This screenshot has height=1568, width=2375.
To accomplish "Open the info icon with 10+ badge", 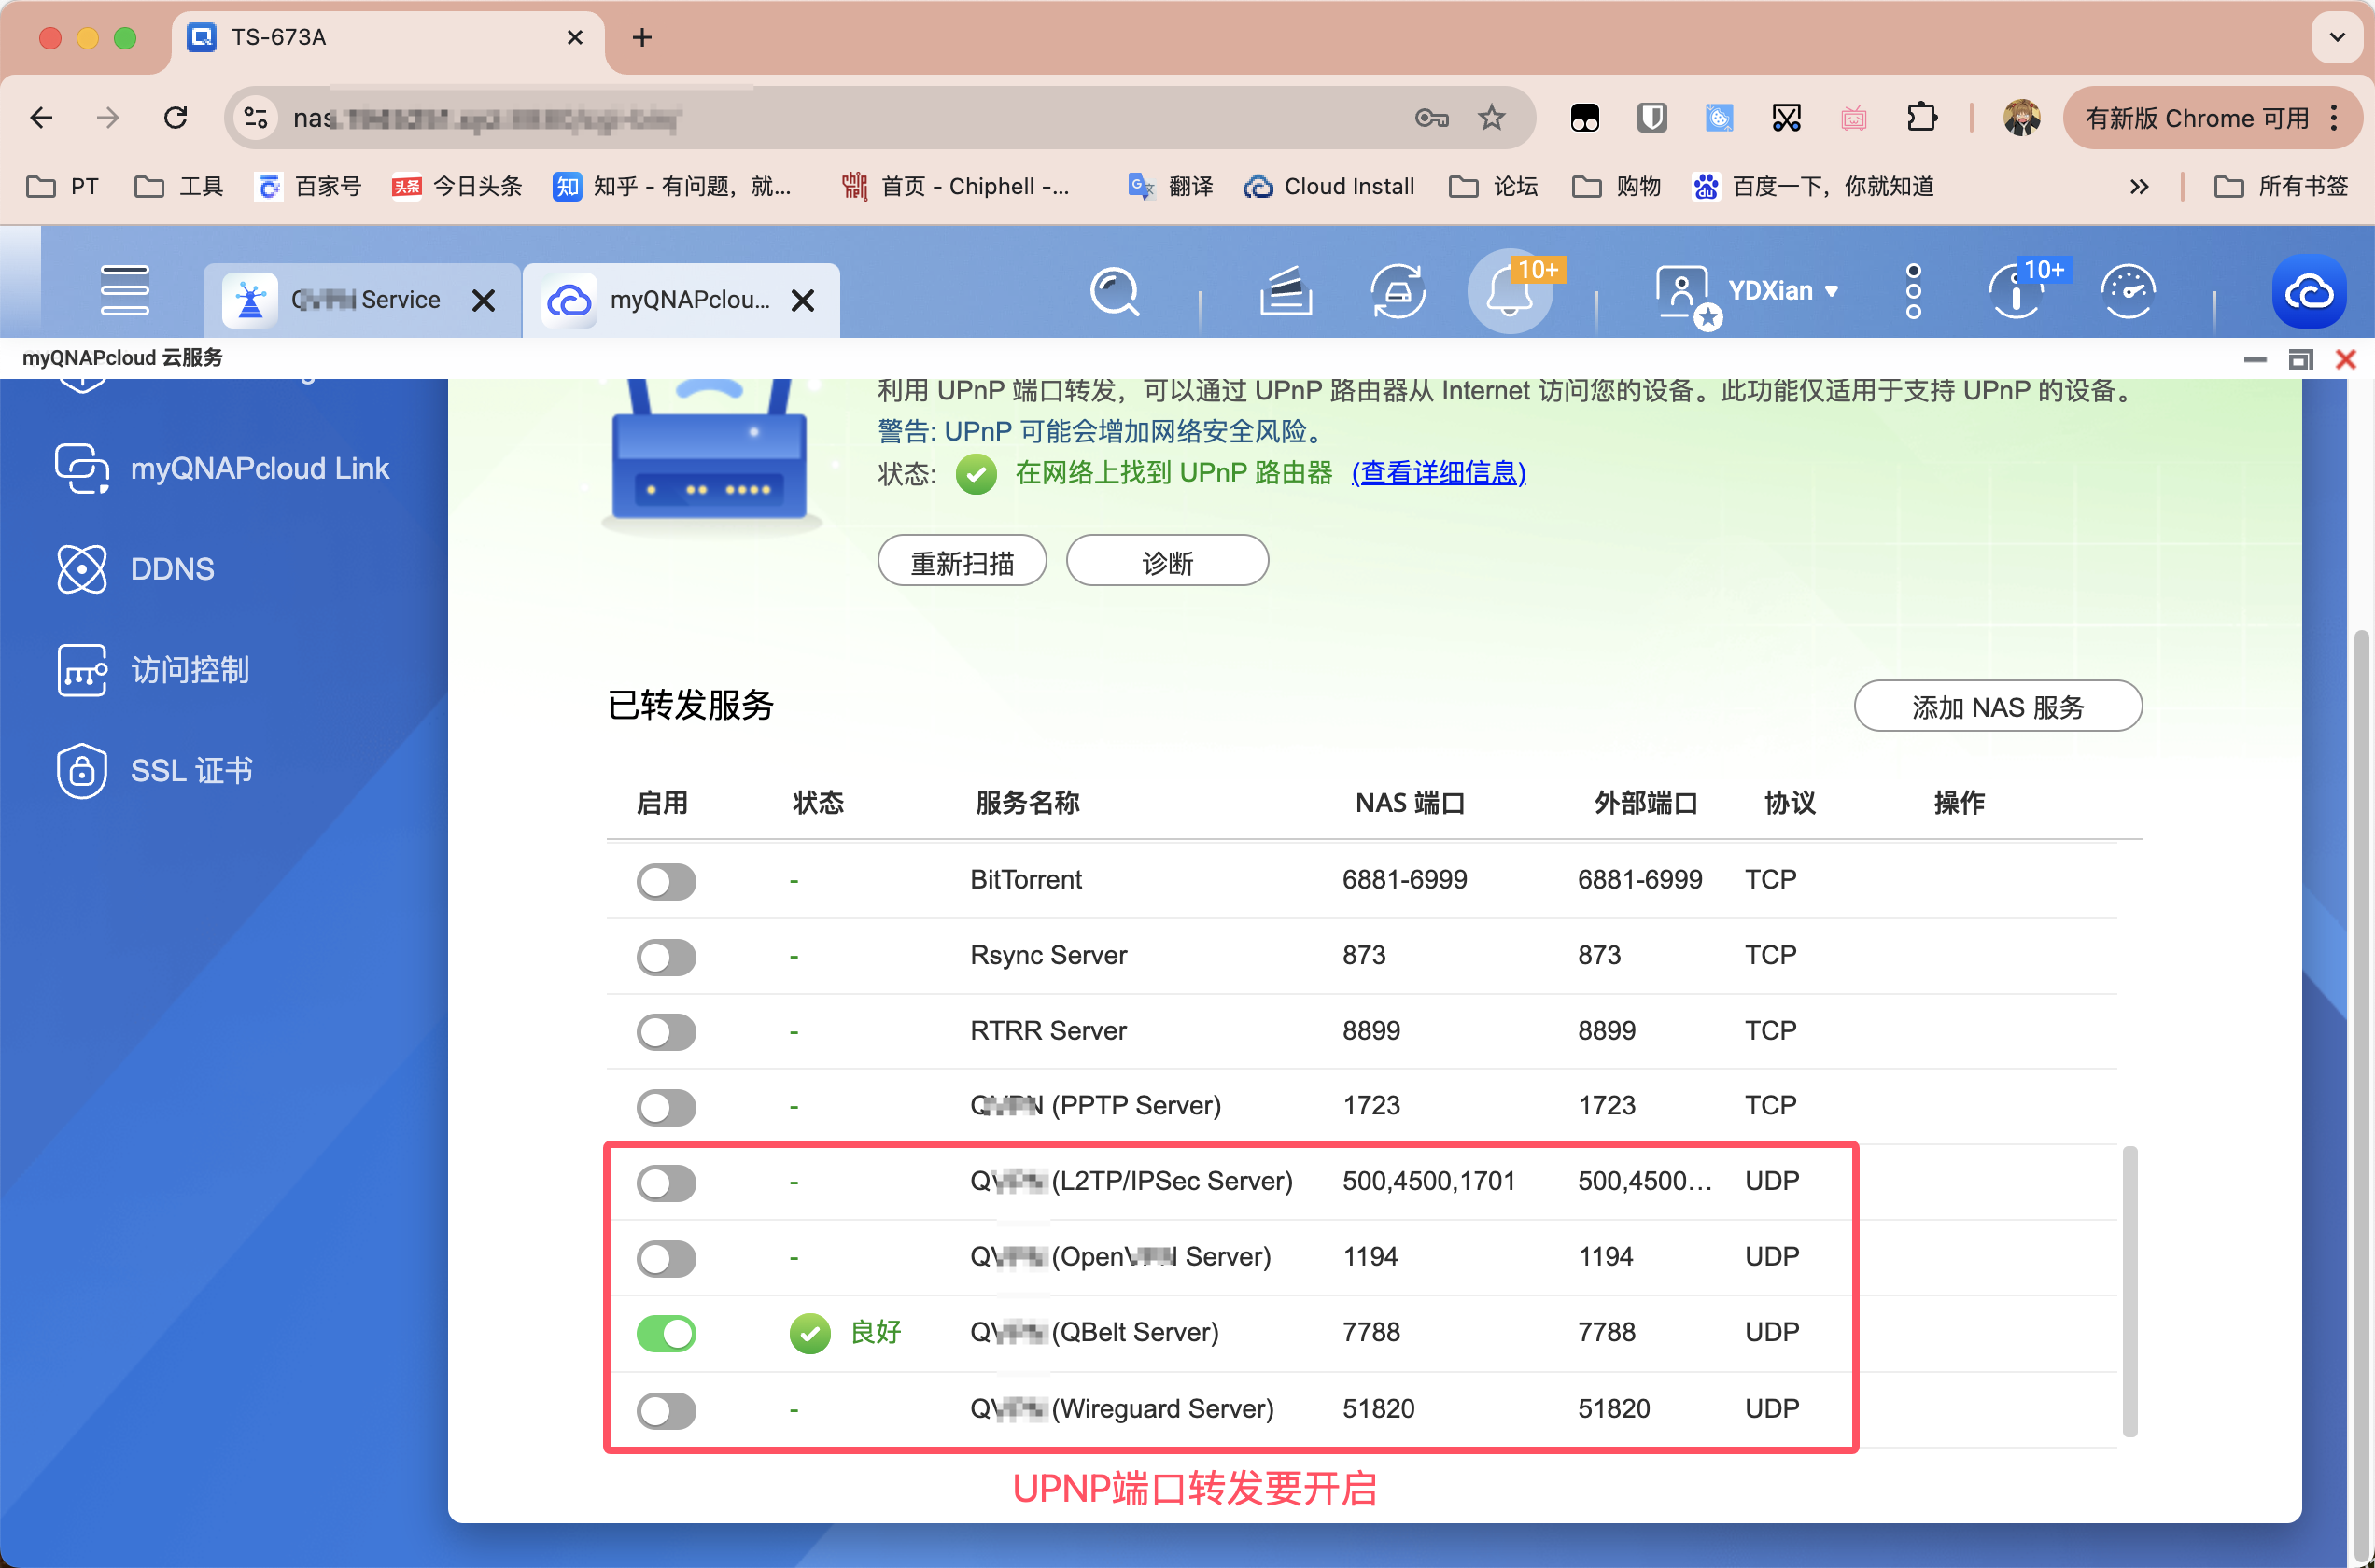I will tap(2016, 291).
